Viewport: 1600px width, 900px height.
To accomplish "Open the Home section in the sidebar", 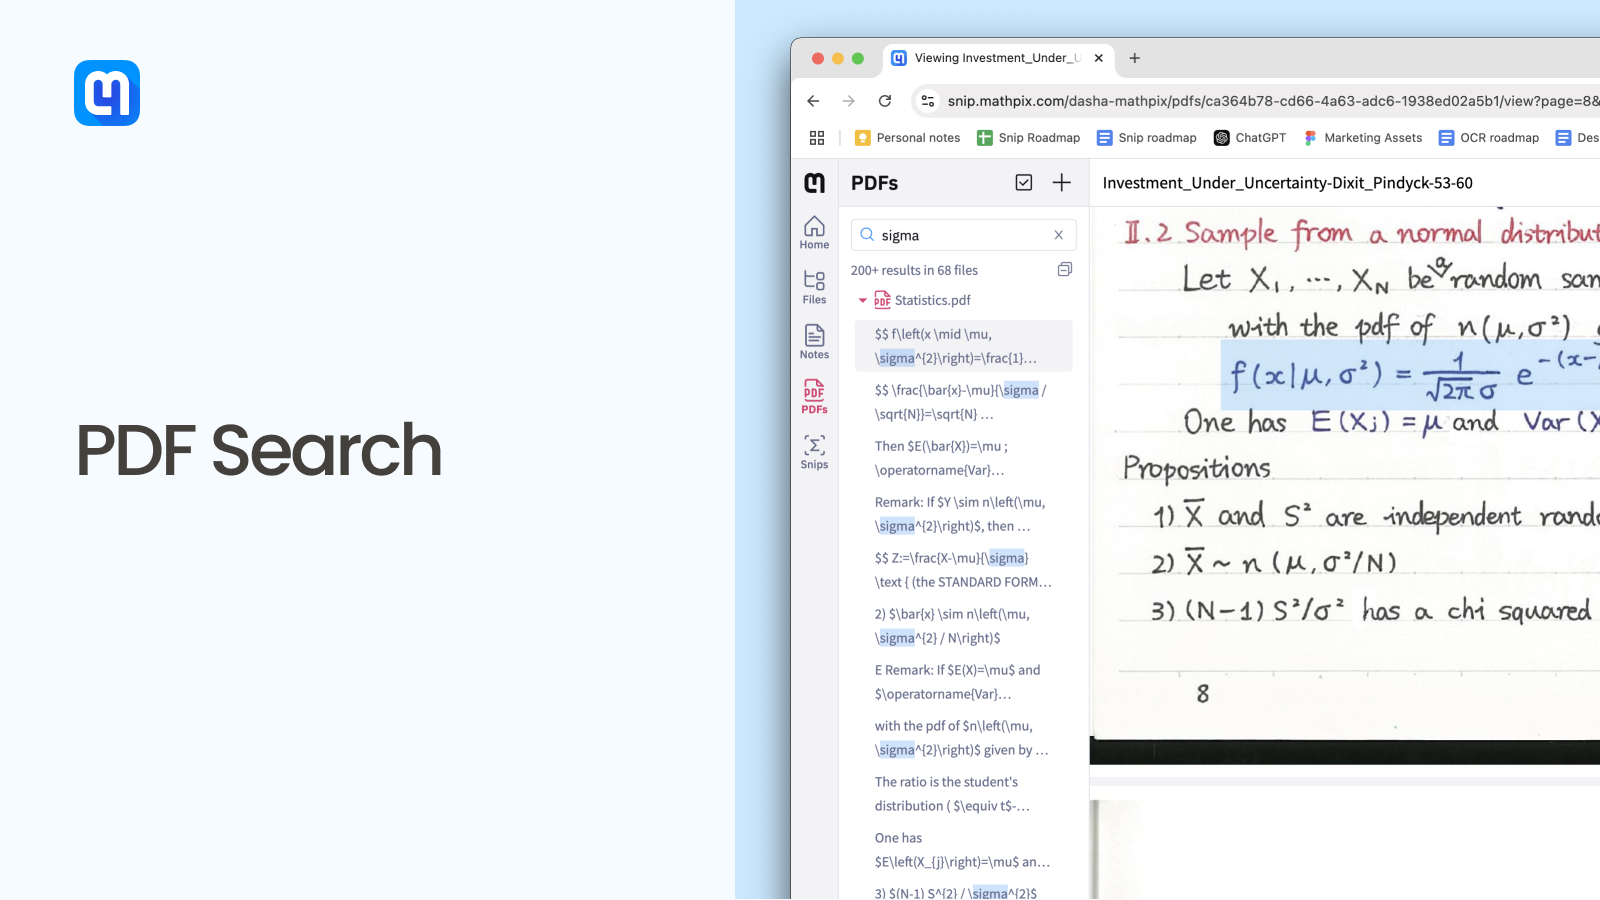I will (813, 231).
